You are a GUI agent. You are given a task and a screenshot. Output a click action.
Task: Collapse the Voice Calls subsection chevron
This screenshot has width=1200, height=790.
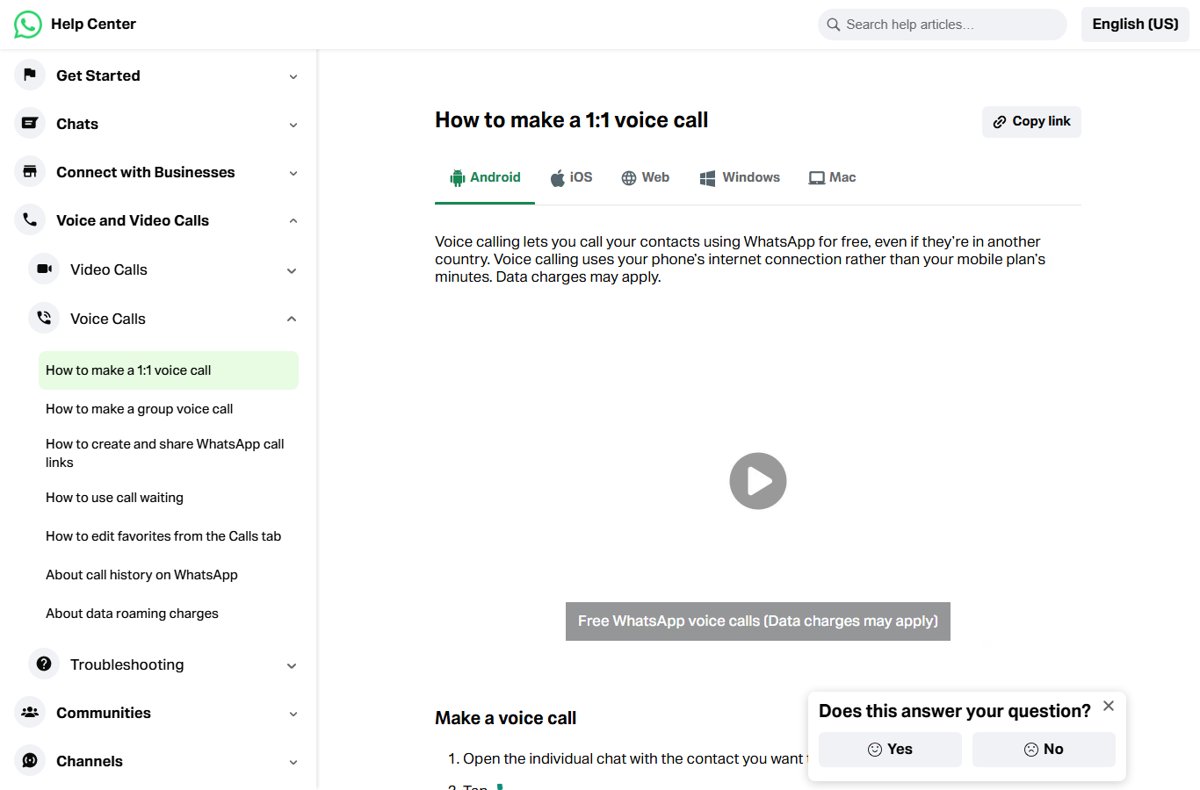pos(291,319)
